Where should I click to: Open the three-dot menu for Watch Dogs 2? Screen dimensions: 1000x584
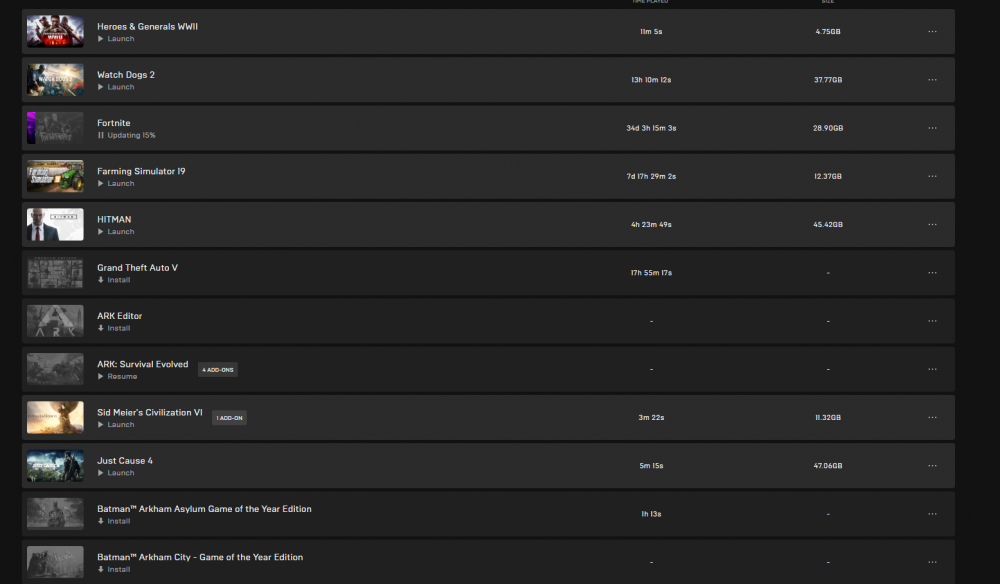click(932, 80)
